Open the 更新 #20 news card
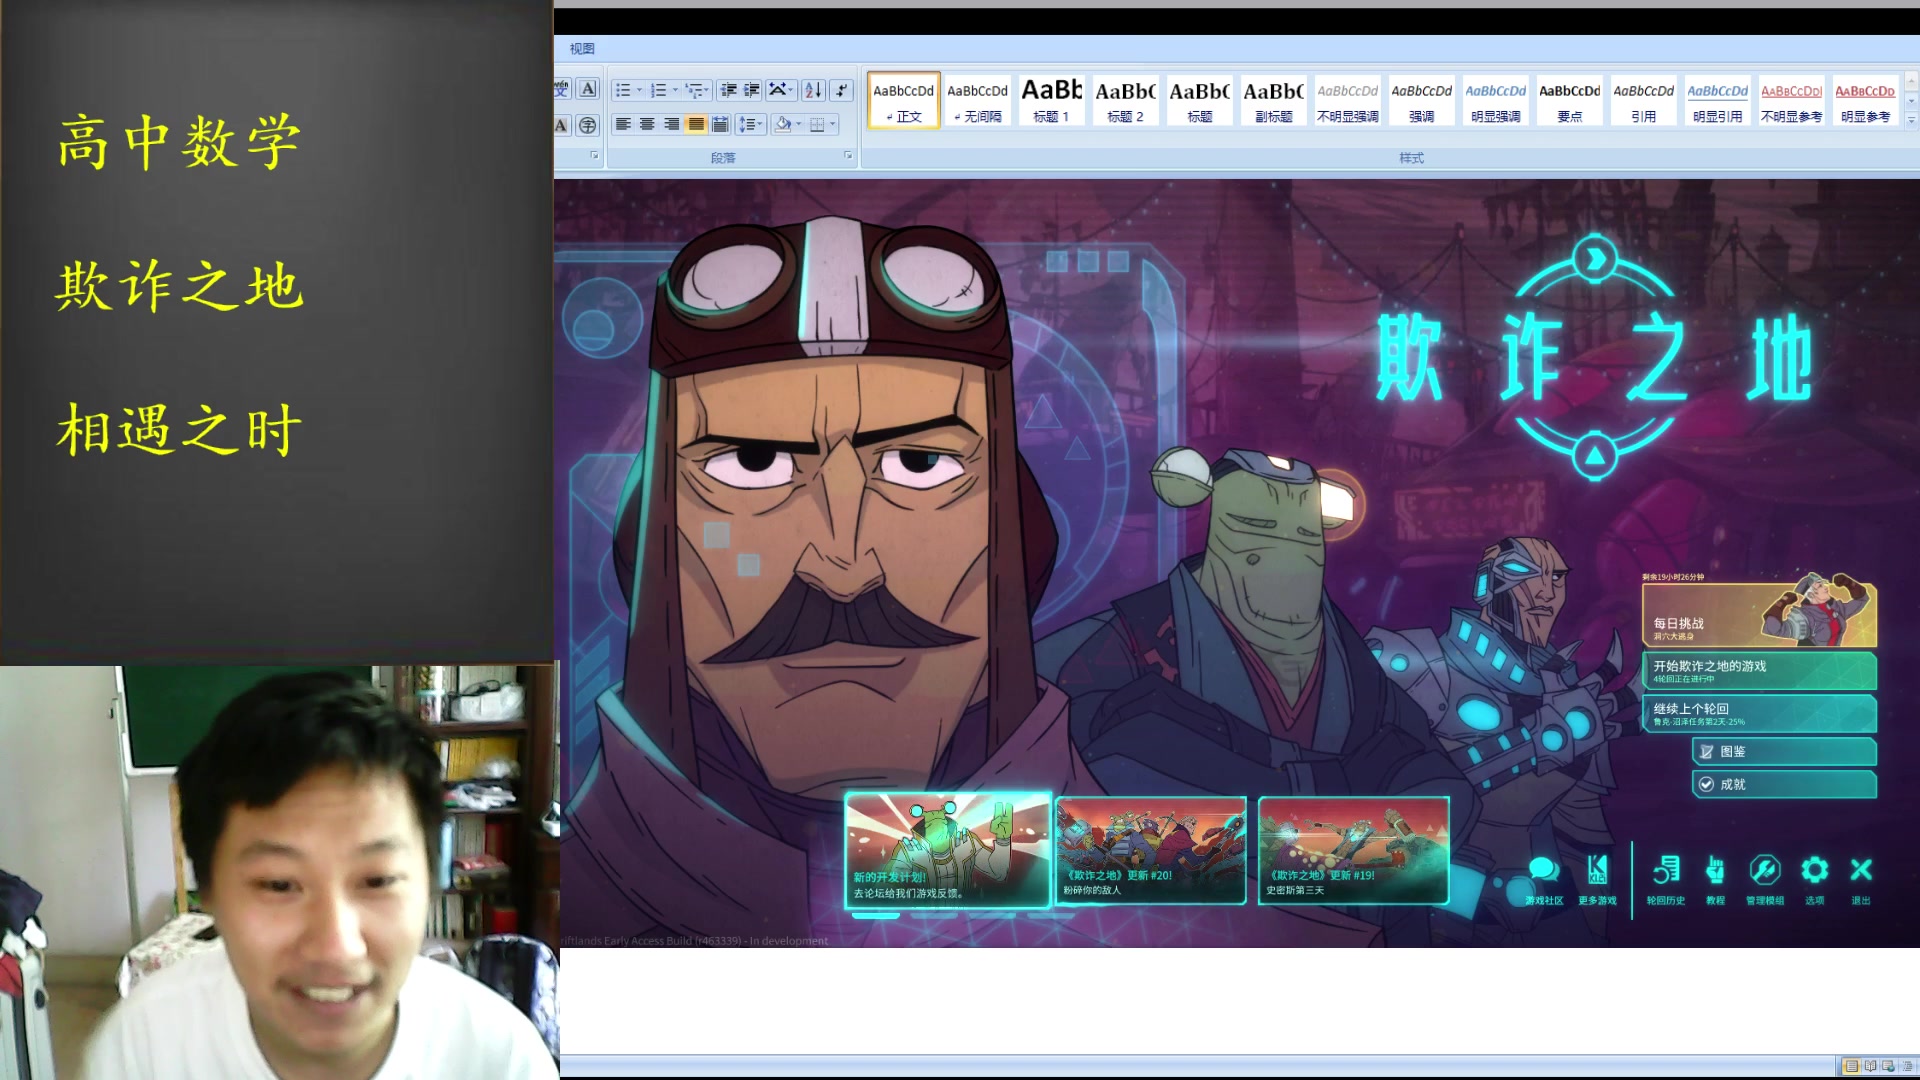This screenshot has height=1080, width=1920. (x=1151, y=850)
